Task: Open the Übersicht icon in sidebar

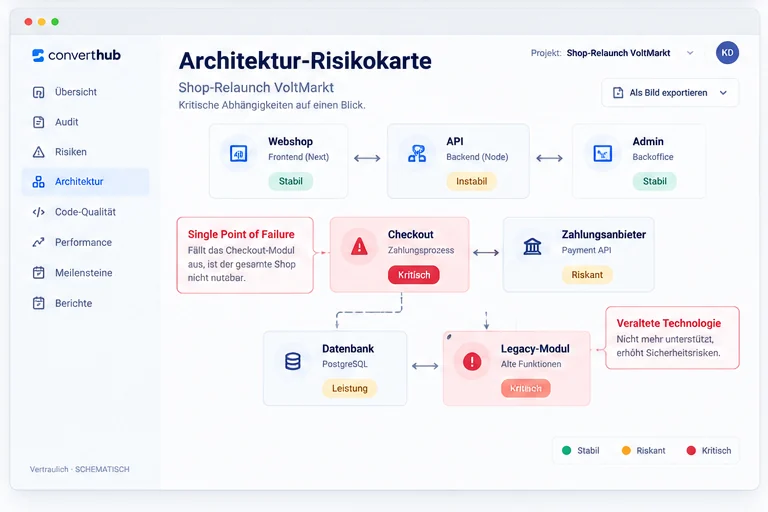Action: click(x=39, y=92)
